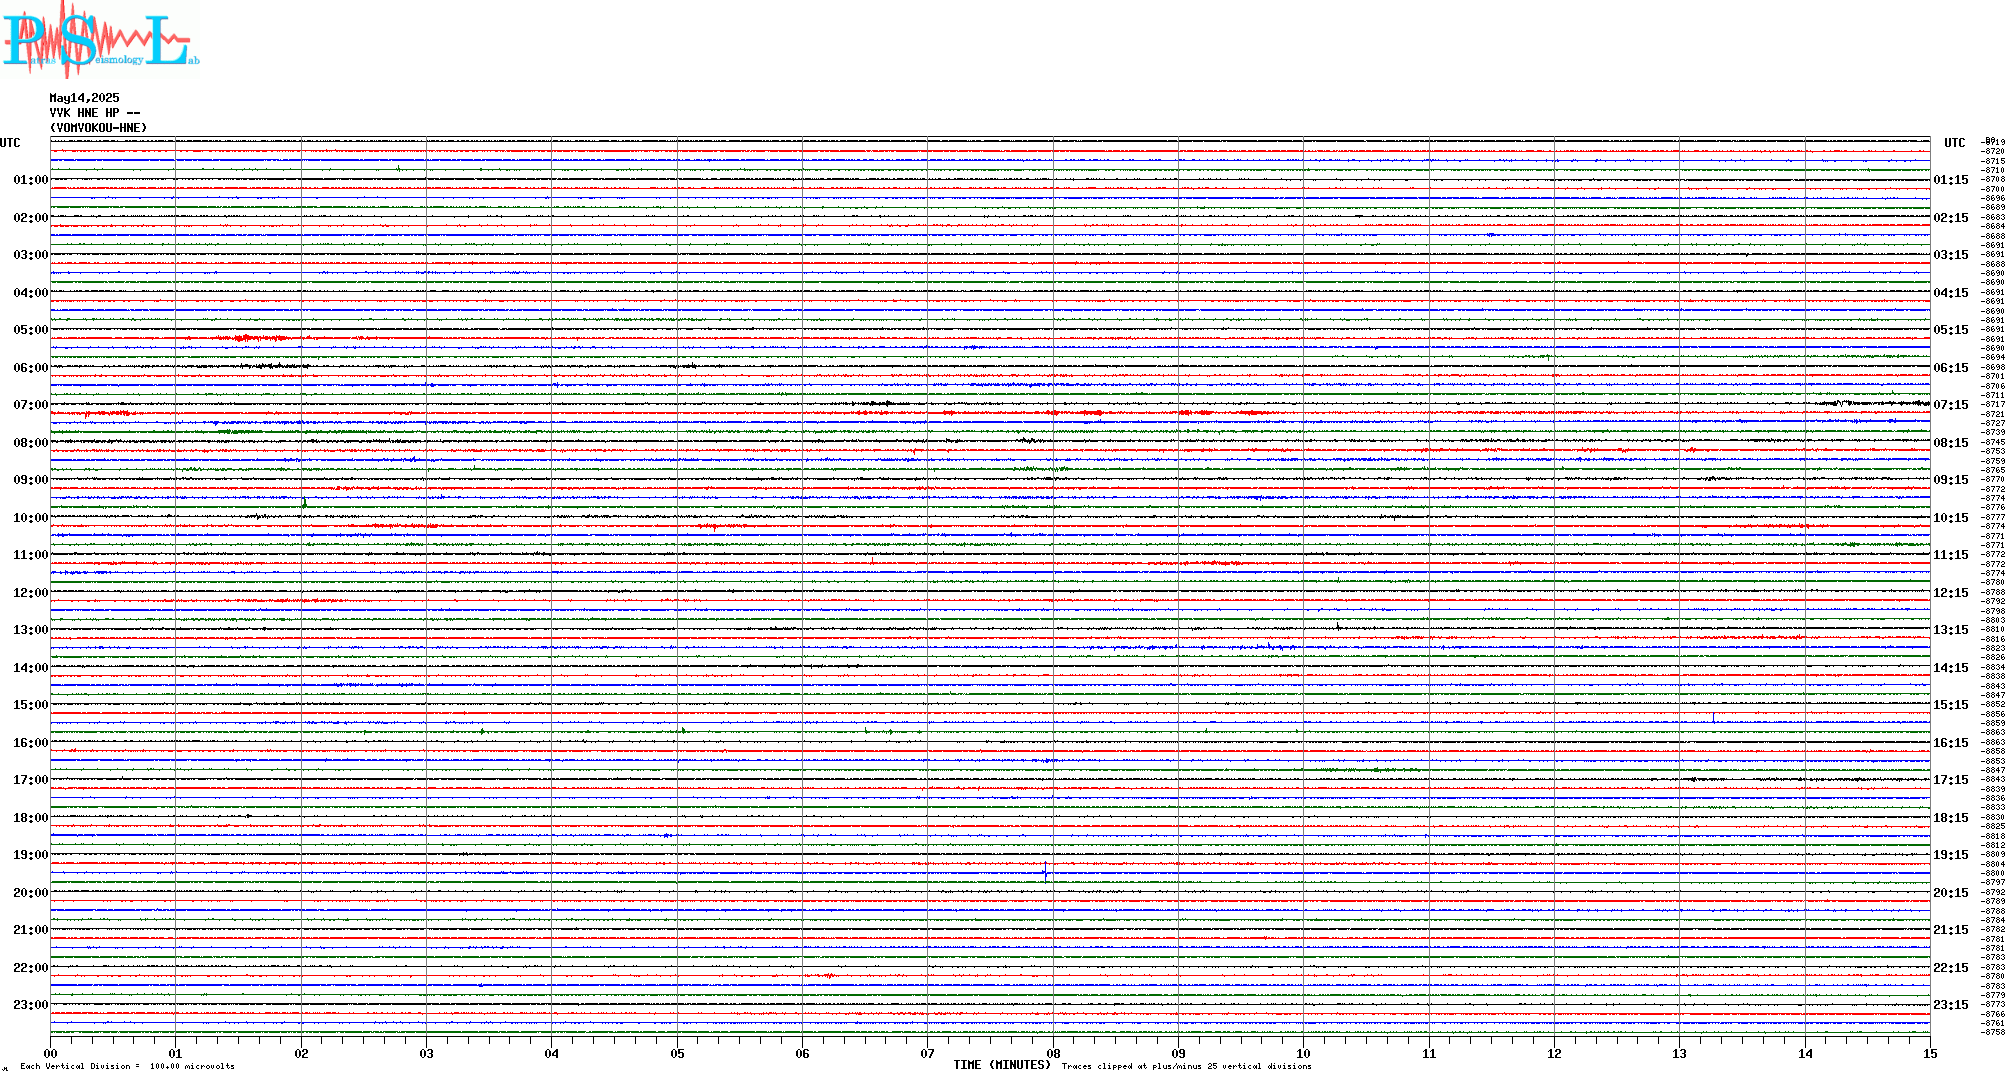Click the 23:15 right-side time label
This screenshot has width=2010, height=1080.
click(x=1951, y=1005)
